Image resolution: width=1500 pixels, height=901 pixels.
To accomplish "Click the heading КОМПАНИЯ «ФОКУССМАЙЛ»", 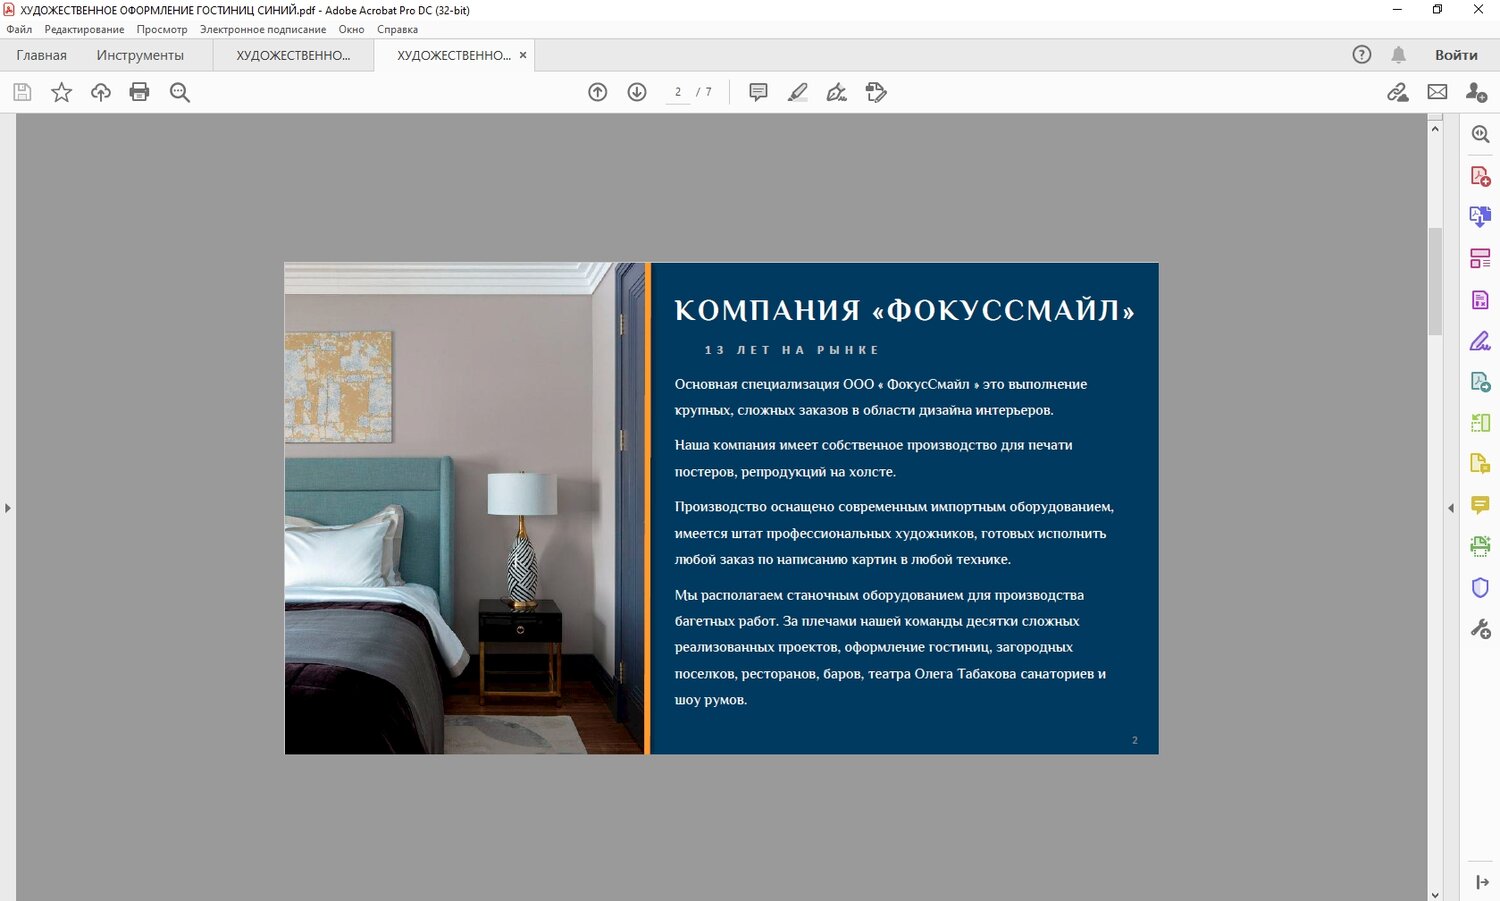I will tap(904, 310).
